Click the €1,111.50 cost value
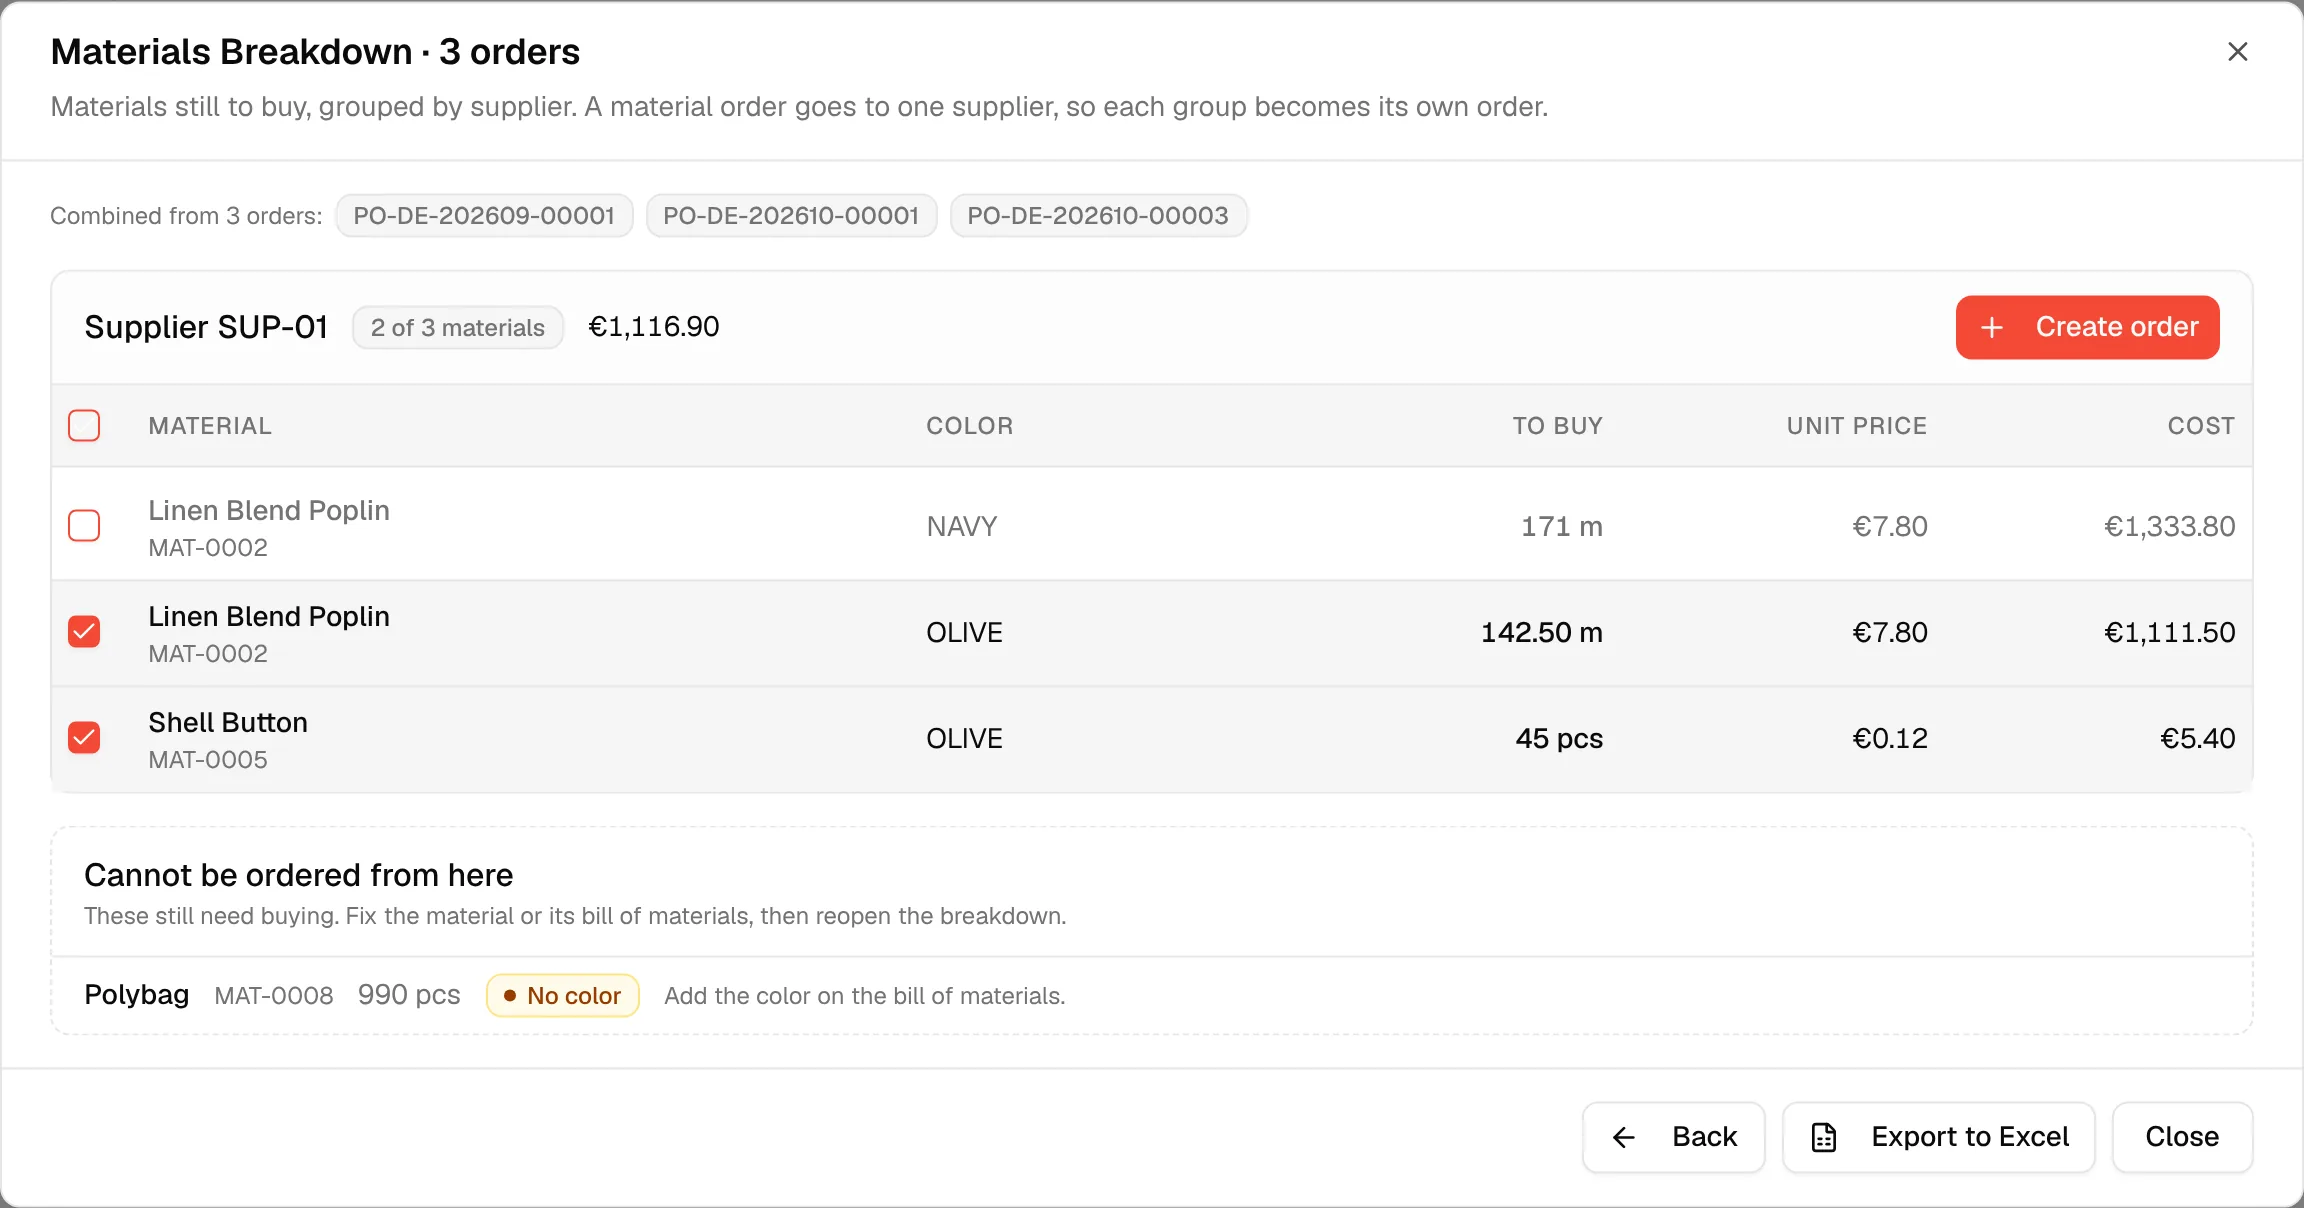2304x1208 pixels. (2170, 632)
